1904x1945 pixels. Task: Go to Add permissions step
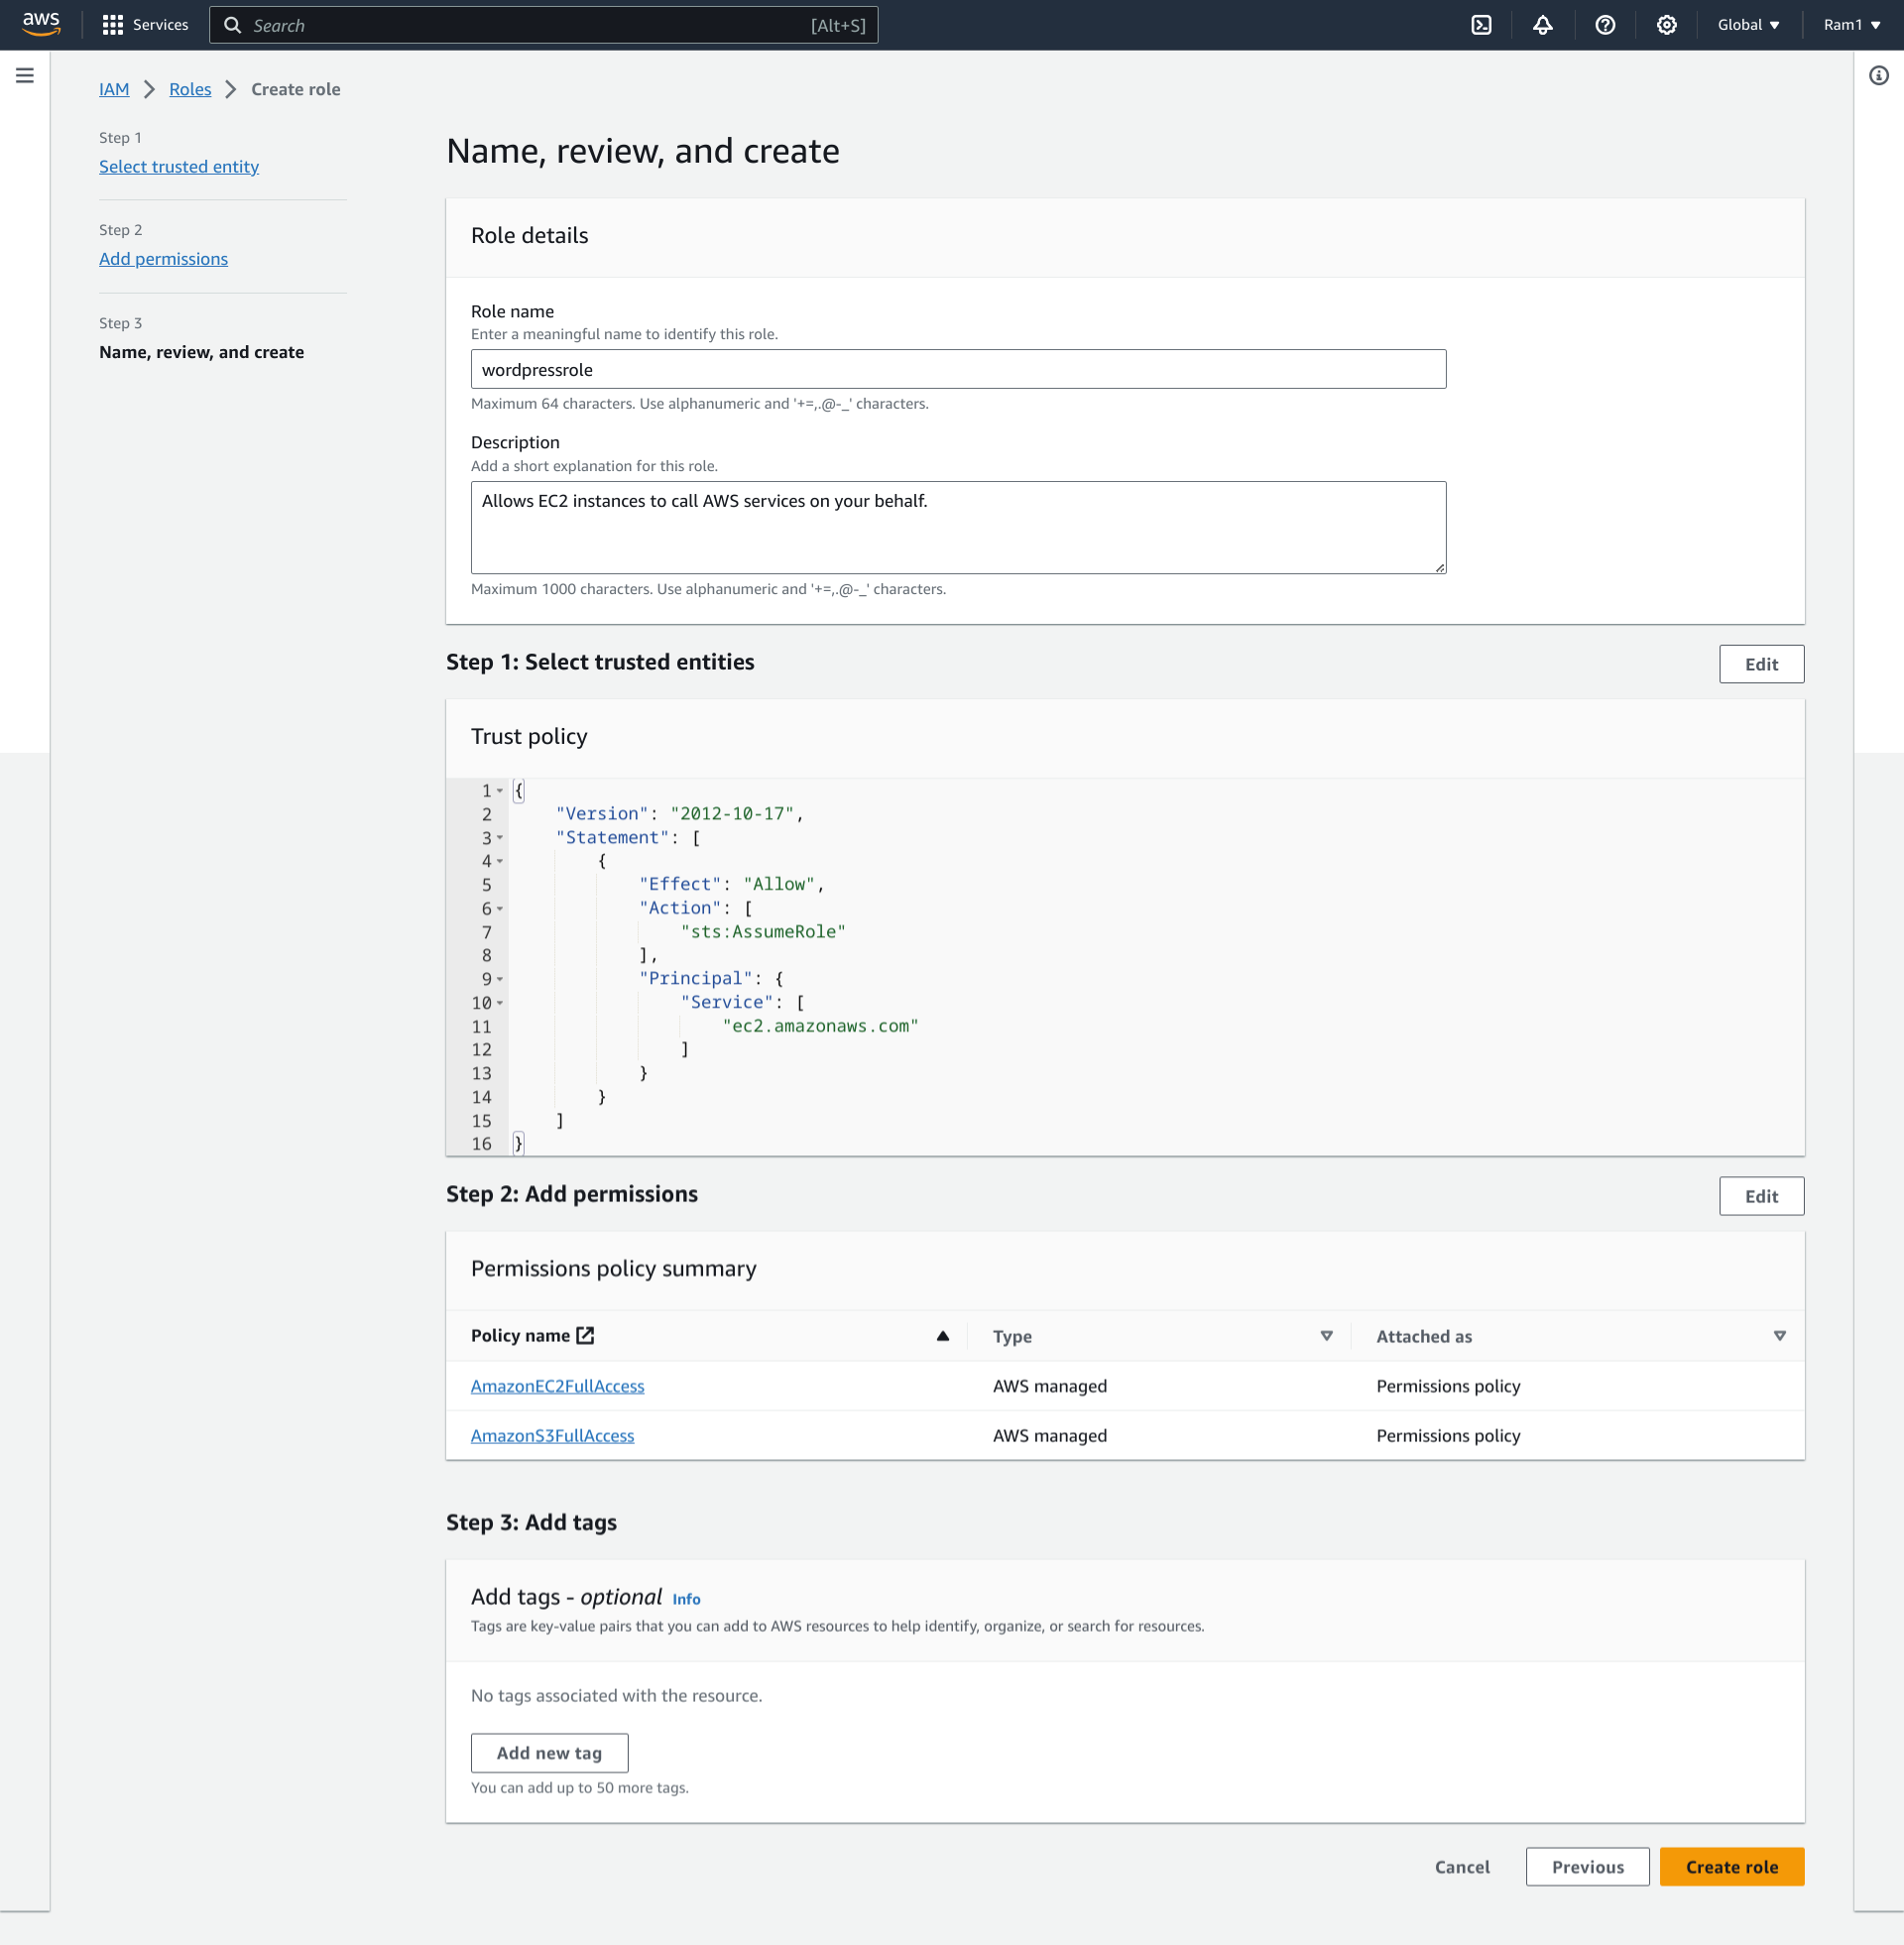click(x=163, y=259)
